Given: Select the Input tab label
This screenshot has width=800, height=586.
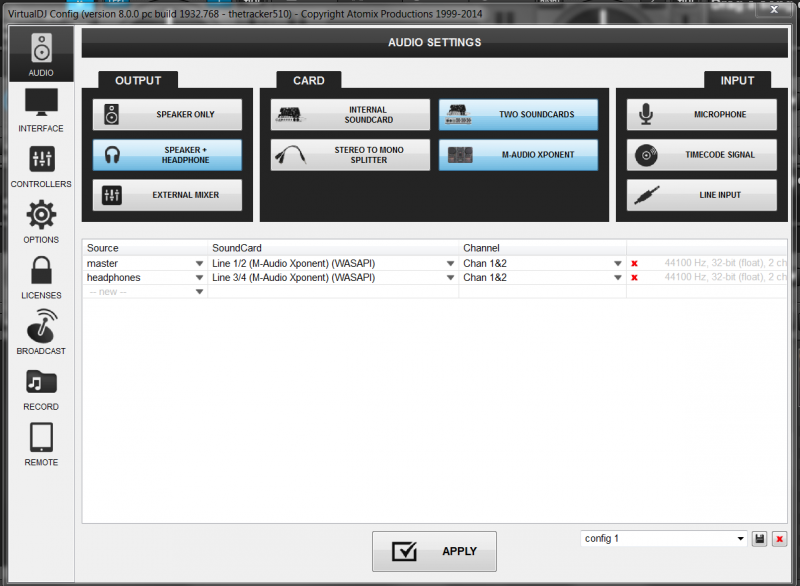Looking at the screenshot, I should [x=737, y=81].
